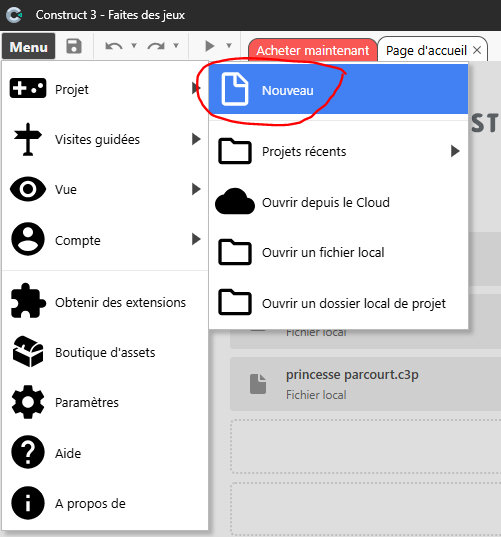Click the info icon for A propos de
This screenshot has width=501, height=537.
(28, 502)
